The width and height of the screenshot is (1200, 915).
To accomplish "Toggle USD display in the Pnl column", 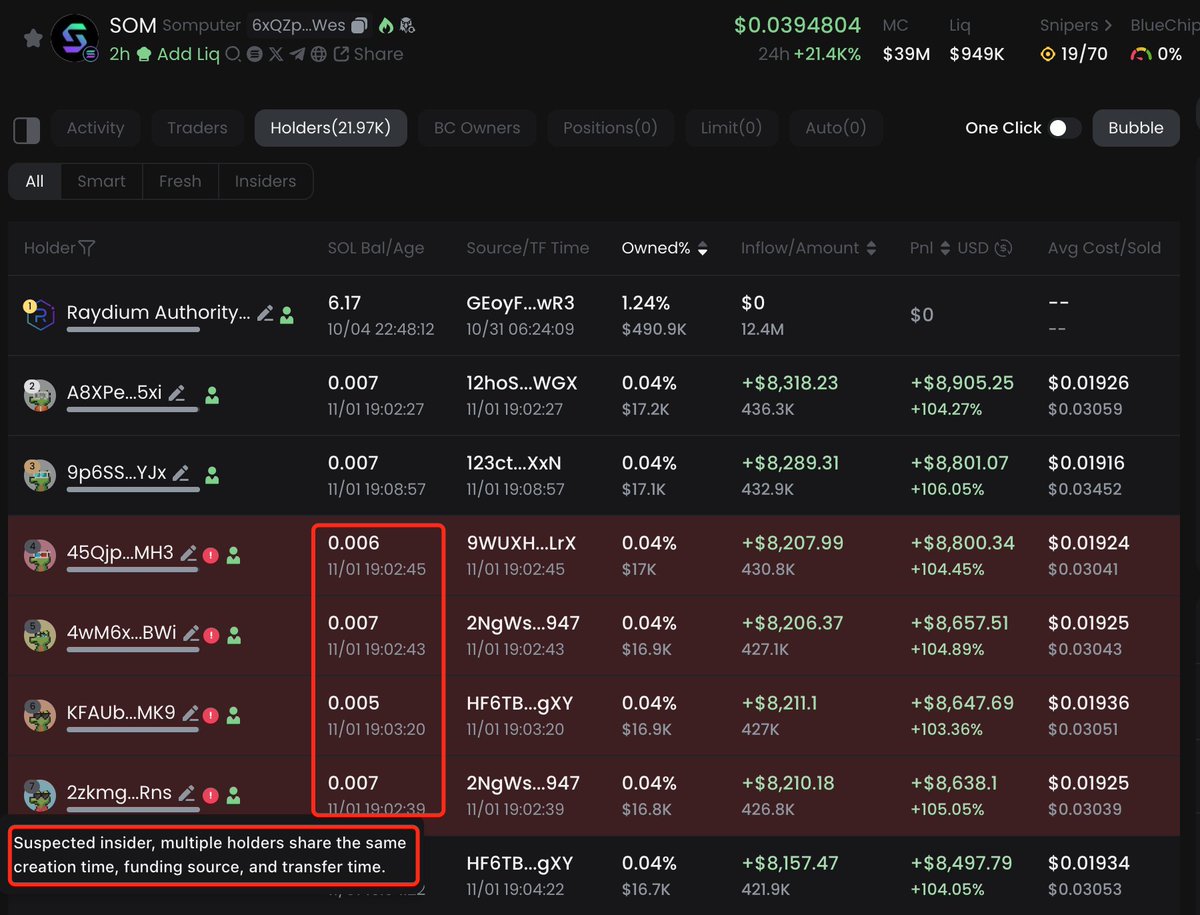I will (x=1003, y=247).
